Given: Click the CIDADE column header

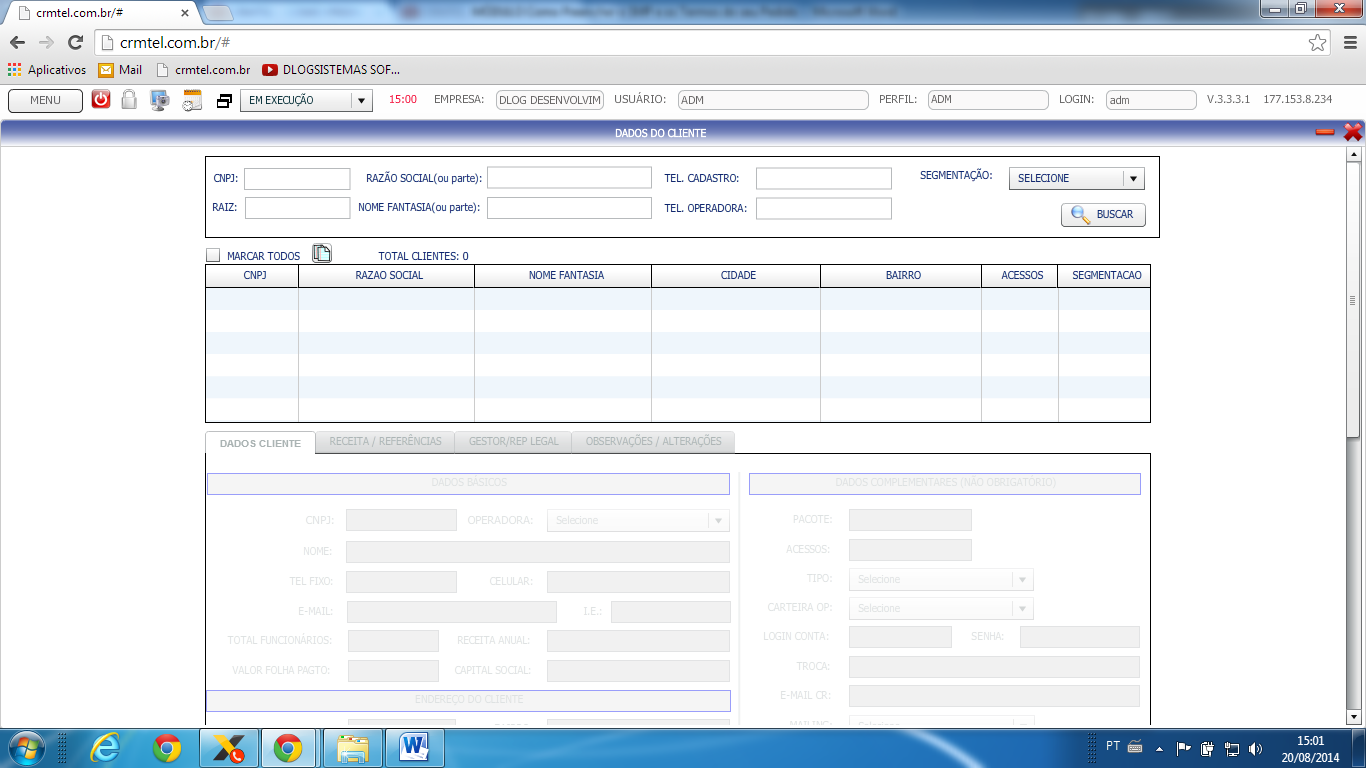Looking at the screenshot, I should coord(736,275).
